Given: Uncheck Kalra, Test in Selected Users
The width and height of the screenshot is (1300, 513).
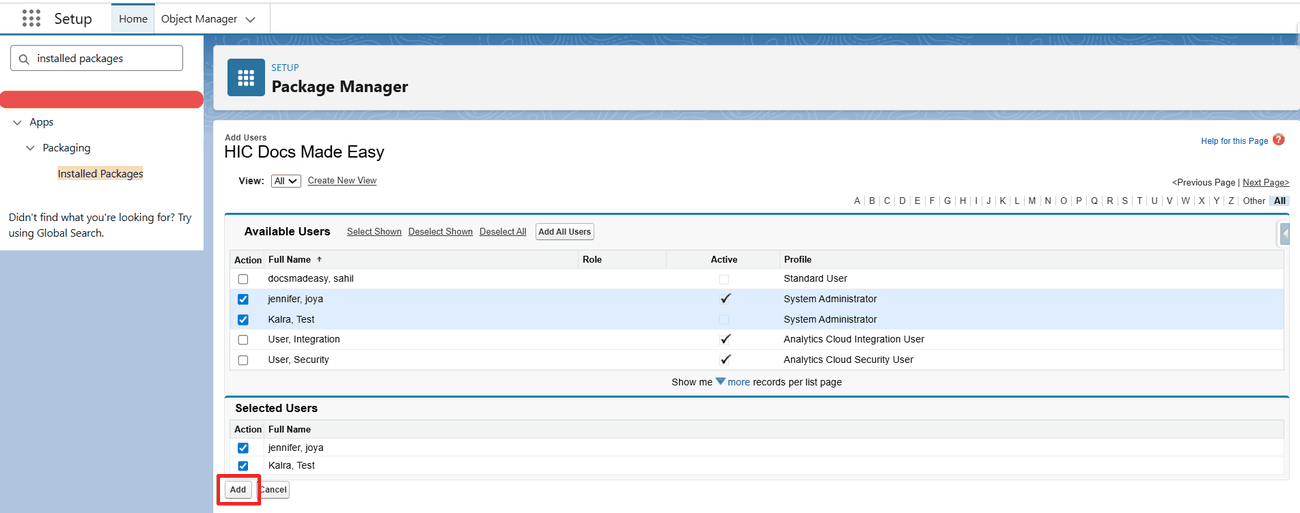Looking at the screenshot, I should point(243,466).
